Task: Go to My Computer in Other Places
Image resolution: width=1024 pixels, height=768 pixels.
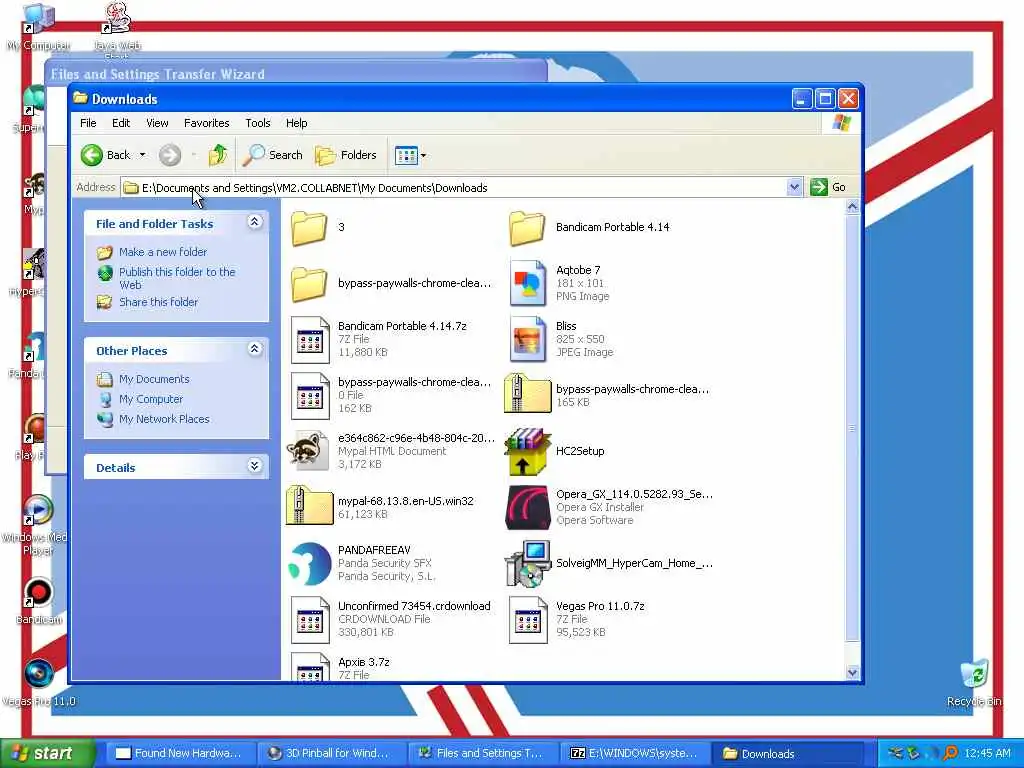Action: (151, 399)
